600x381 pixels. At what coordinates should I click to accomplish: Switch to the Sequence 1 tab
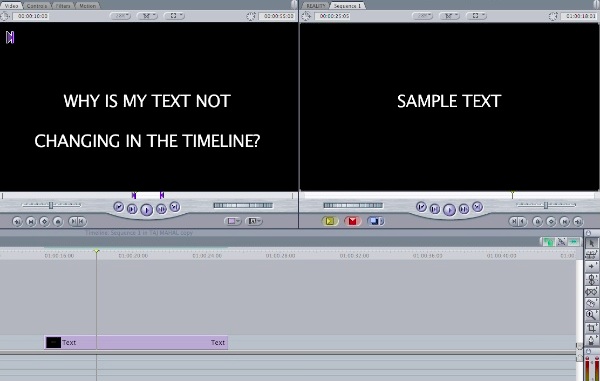(x=347, y=6)
